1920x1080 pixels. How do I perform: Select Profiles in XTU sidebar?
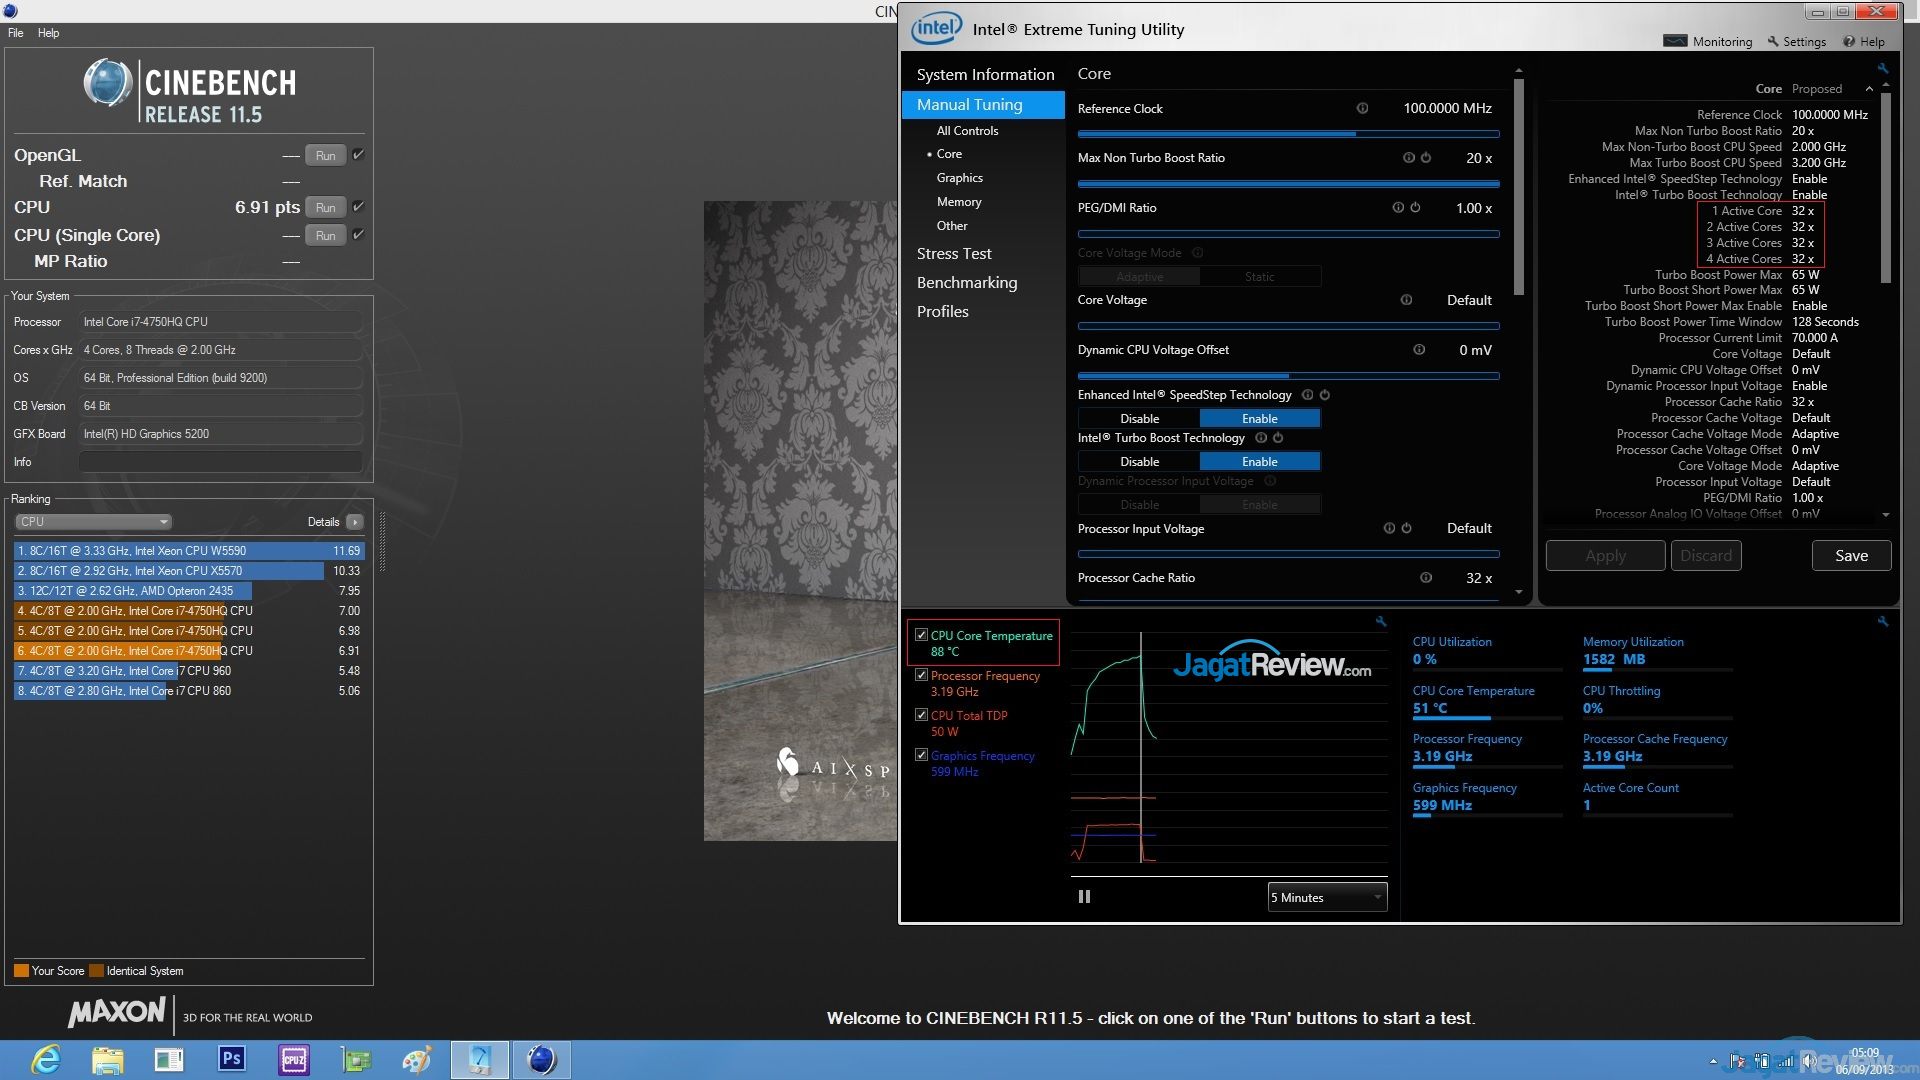click(x=943, y=312)
